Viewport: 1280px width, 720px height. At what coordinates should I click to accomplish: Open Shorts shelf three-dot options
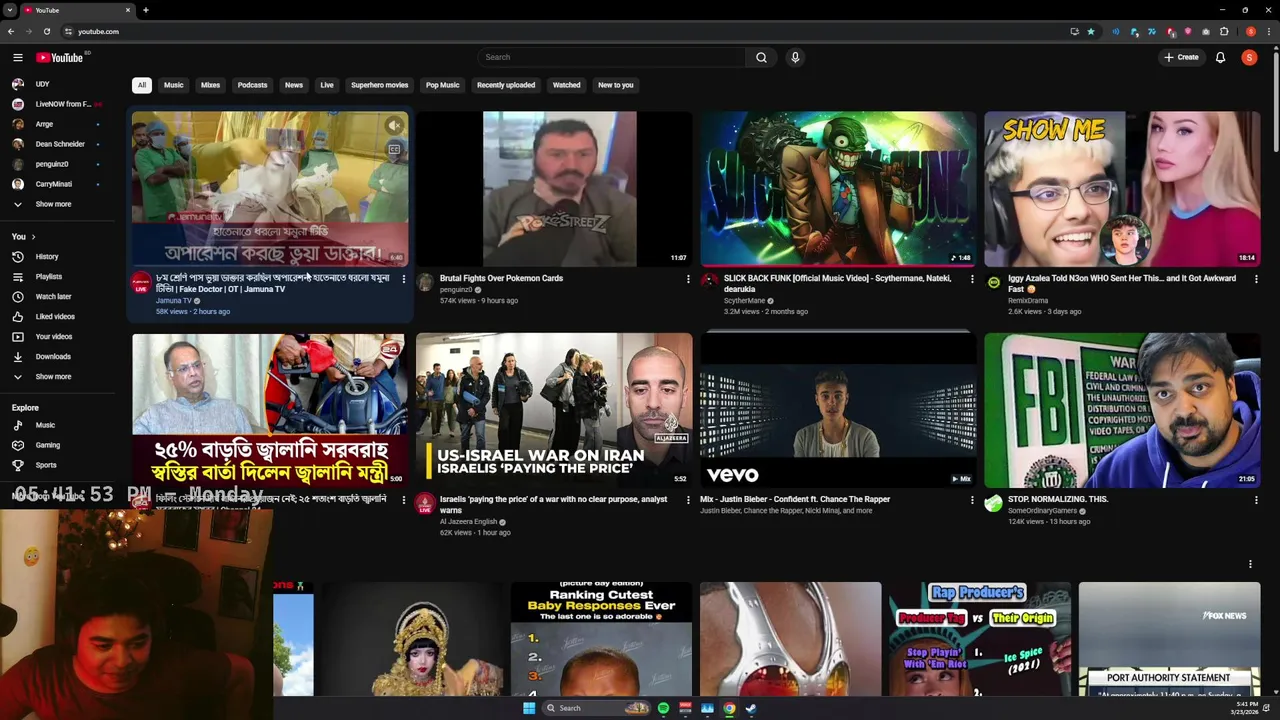(1250, 564)
